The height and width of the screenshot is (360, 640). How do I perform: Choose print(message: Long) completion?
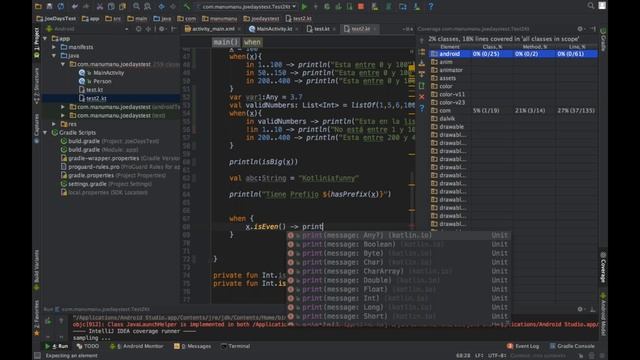[x=398, y=307]
